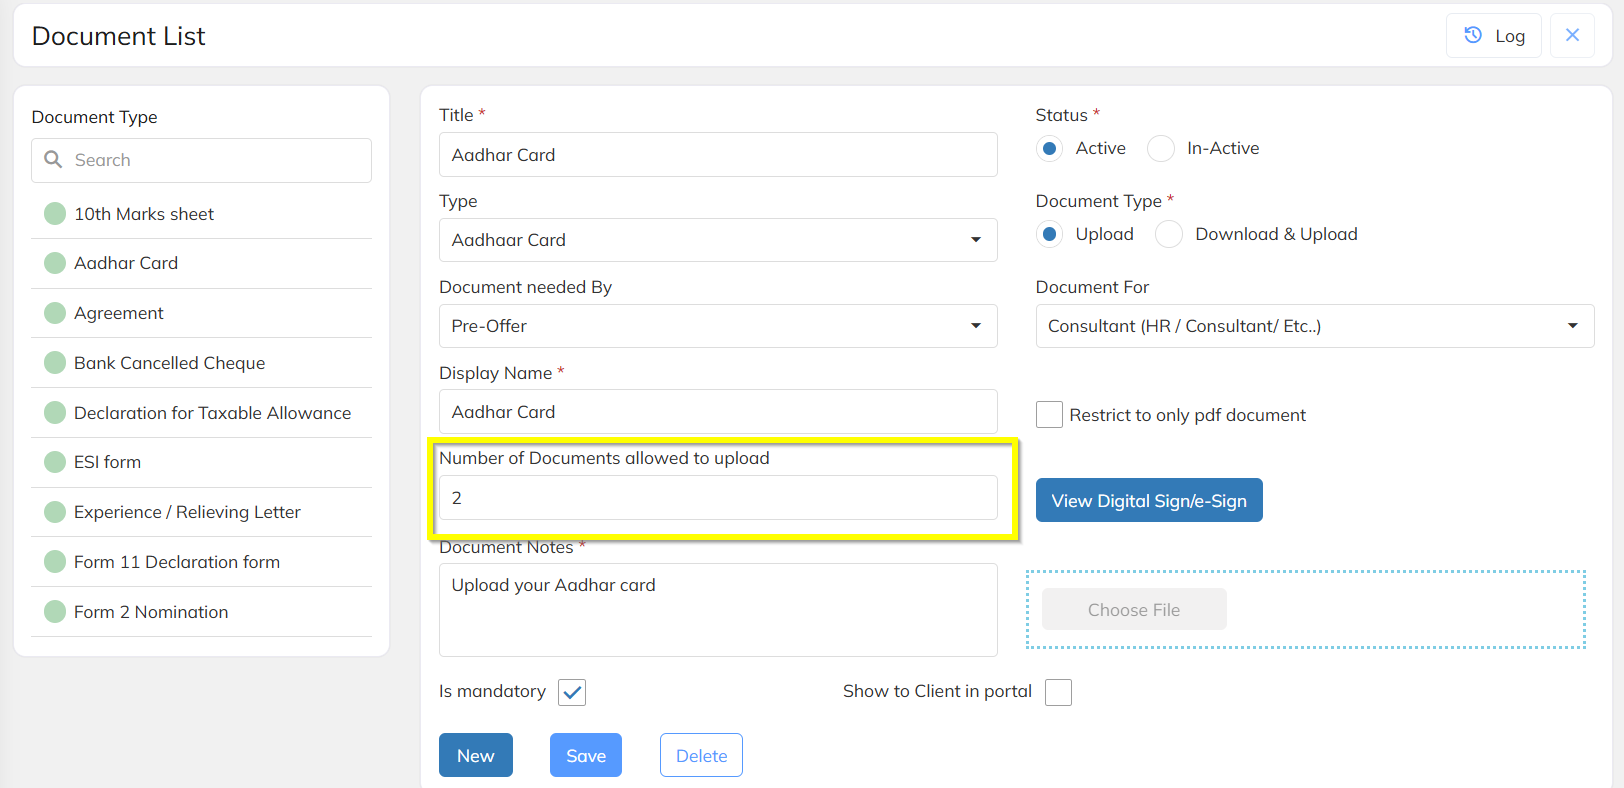Uncheck the Is mandatory checkbox
Image resolution: width=1624 pixels, height=788 pixels.
572,692
